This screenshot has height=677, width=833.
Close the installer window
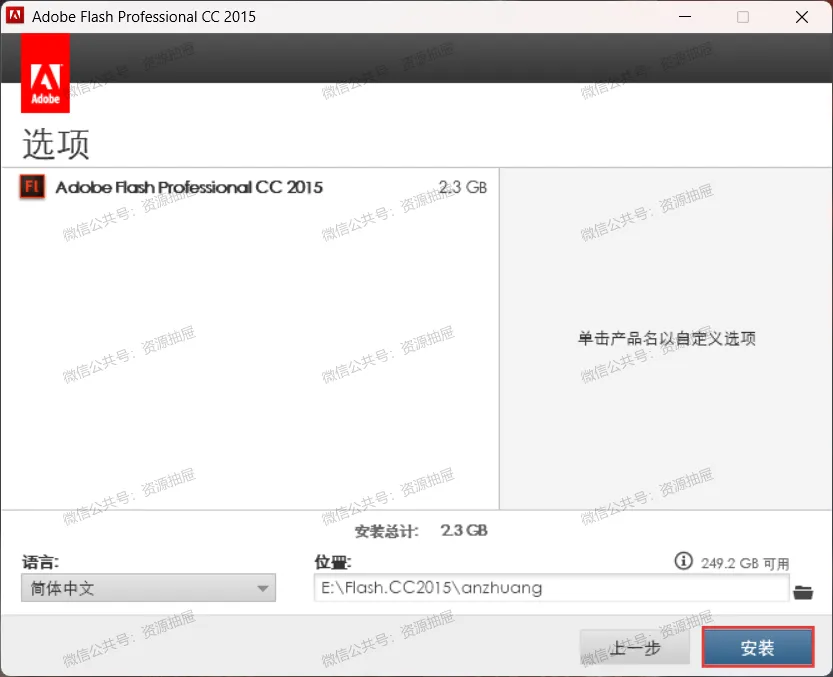[x=802, y=16]
